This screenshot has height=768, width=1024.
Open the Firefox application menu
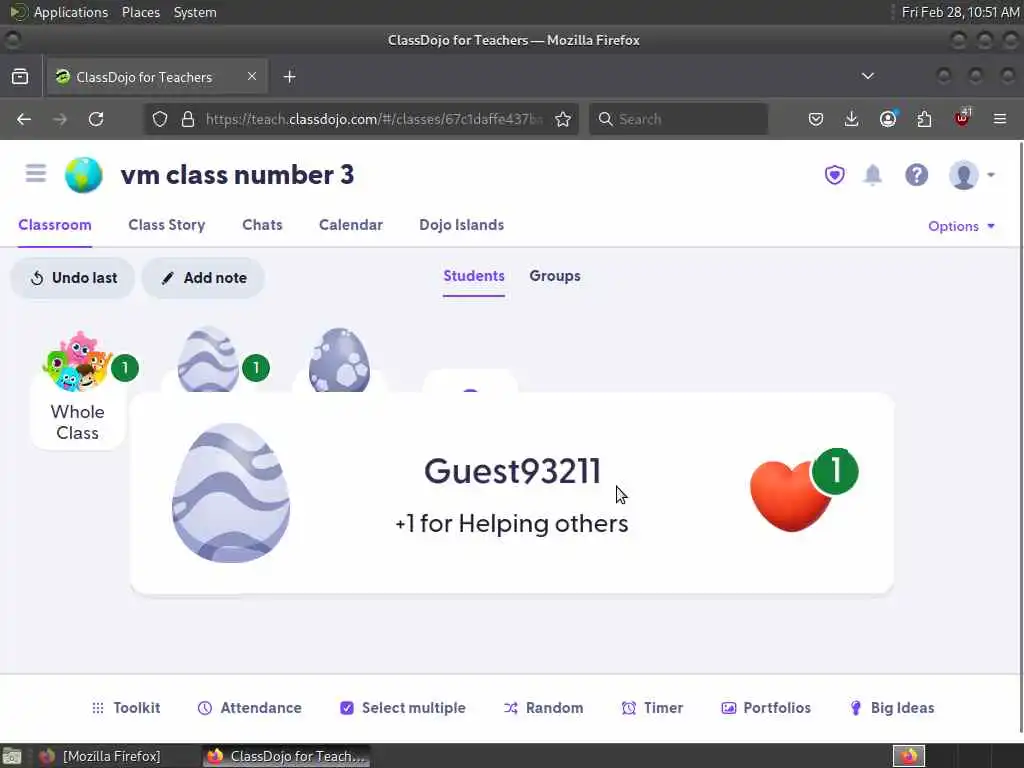click(x=1000, y=119)
